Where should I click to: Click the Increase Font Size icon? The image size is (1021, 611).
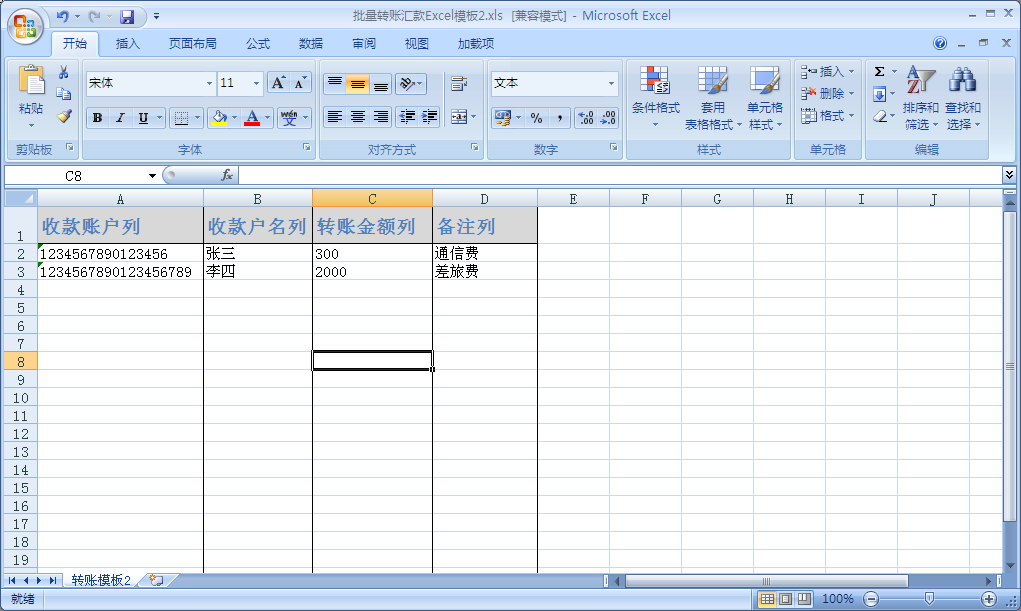click(279, 83)
